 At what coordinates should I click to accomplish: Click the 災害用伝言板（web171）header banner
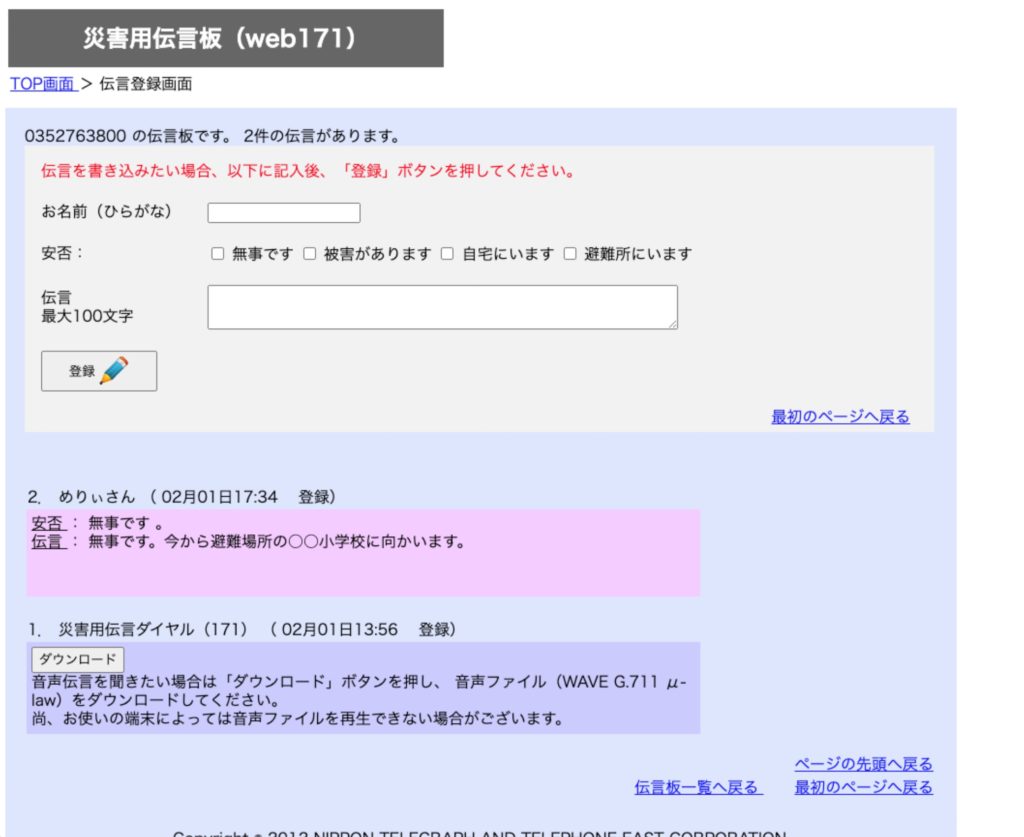tap(225, 38)
